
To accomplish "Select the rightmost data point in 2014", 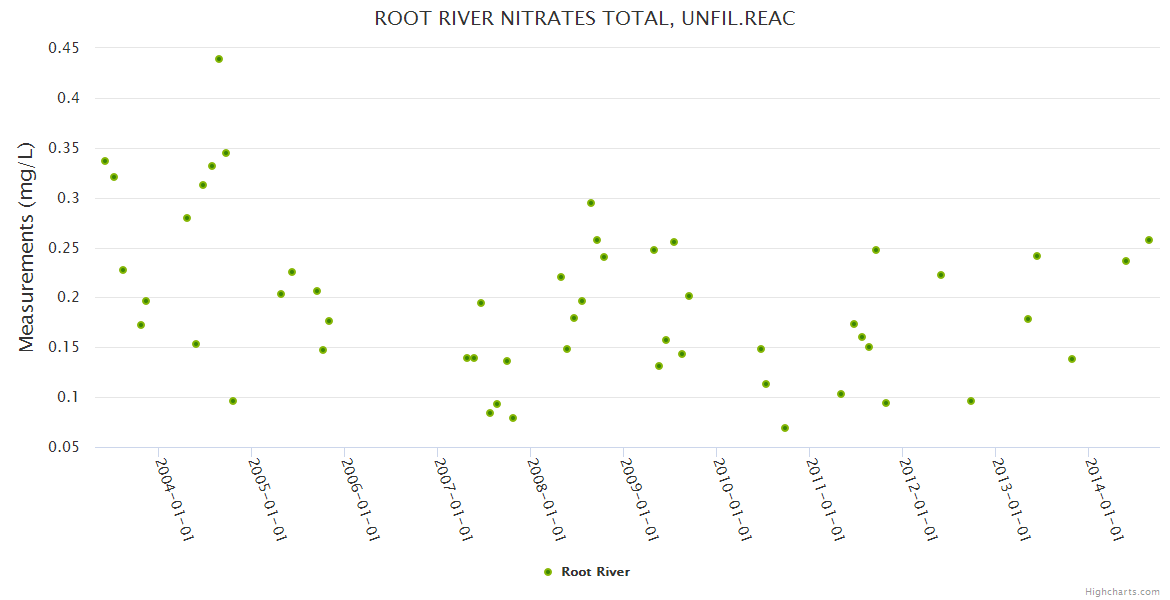I will [x=1149, y=240].
